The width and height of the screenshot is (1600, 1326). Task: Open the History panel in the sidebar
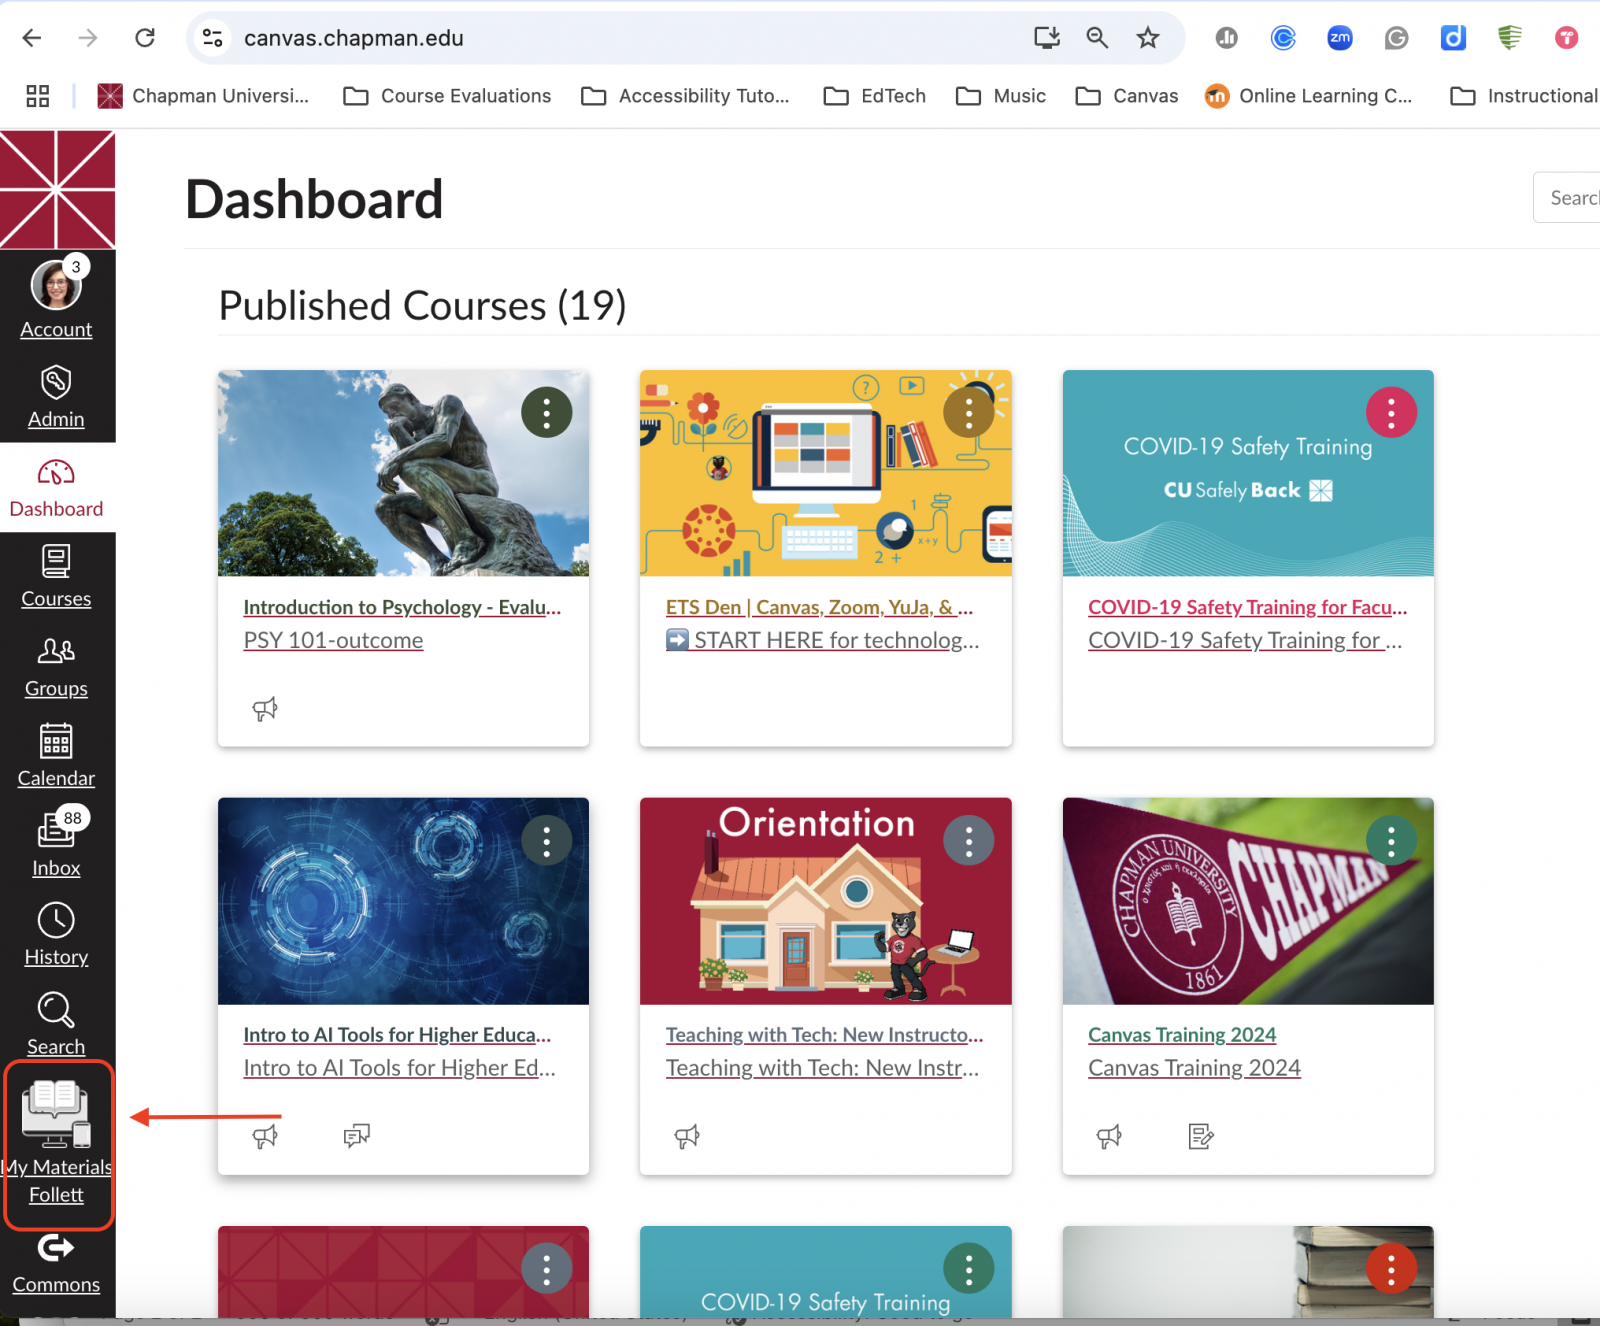[x=56, y=935]
